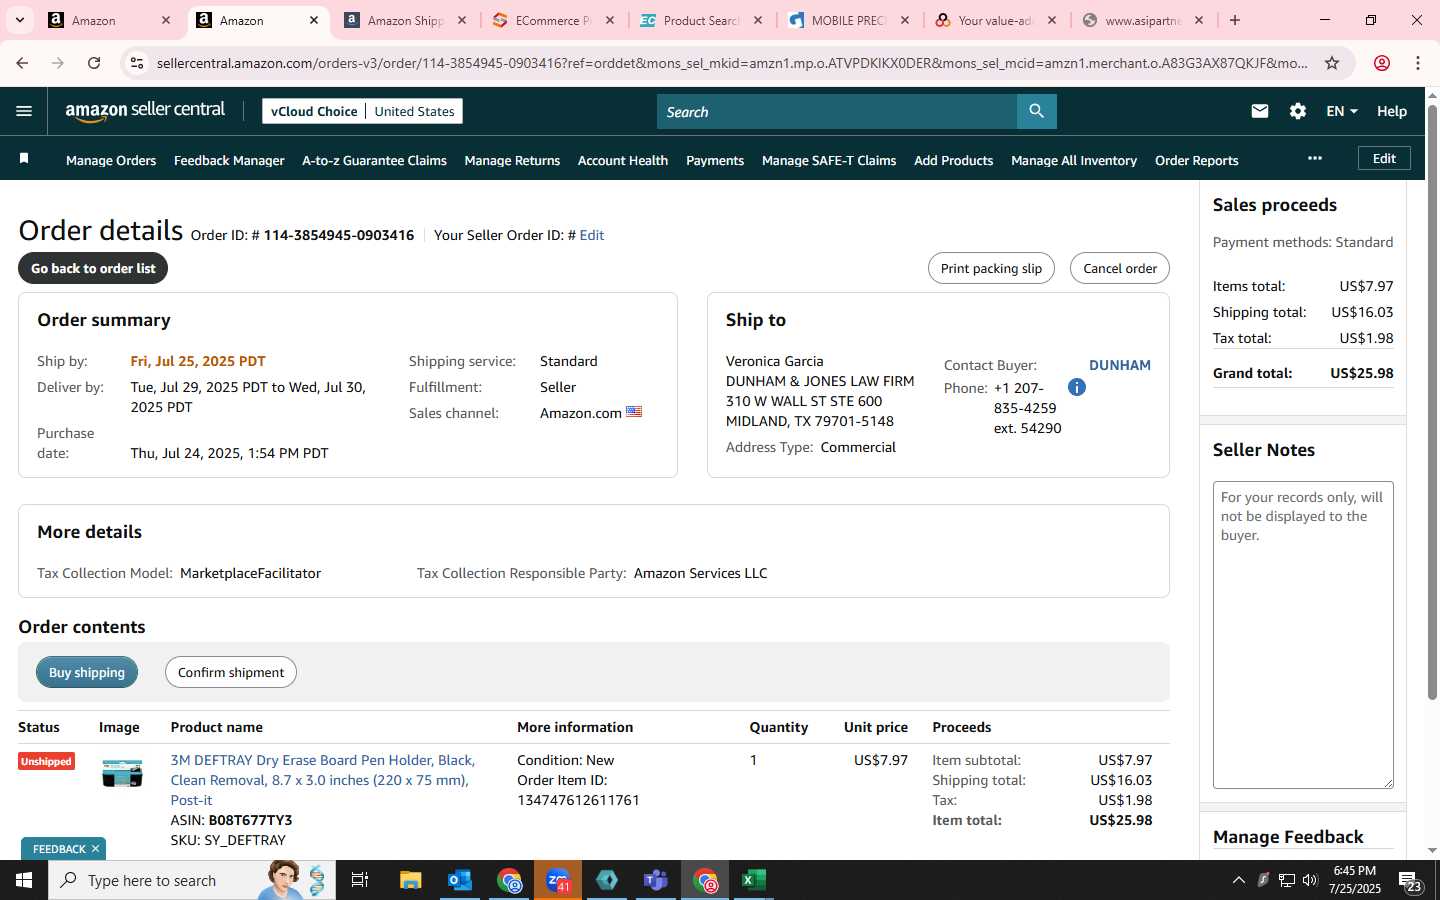Click the browser address bar URL
Viewport: 1440px width, 900px height.
click(732, 63)
